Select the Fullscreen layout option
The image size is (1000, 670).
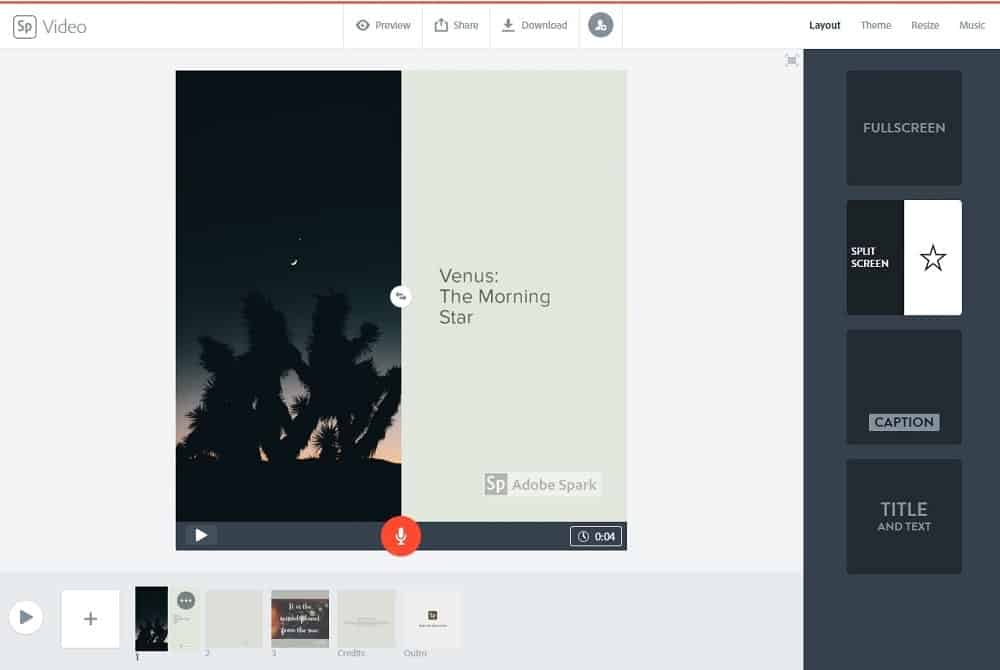click(903, 127)
